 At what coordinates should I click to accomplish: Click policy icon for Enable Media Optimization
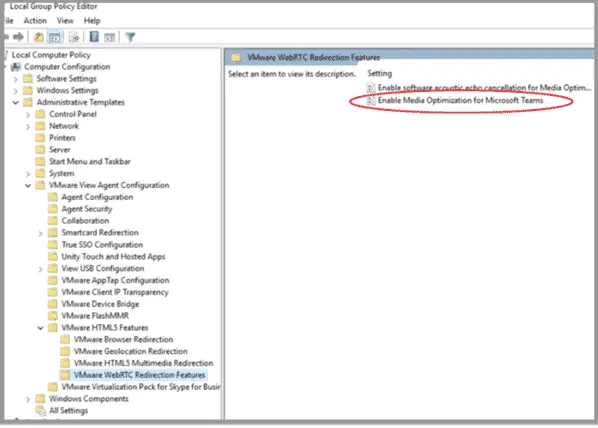click(371, 101)
